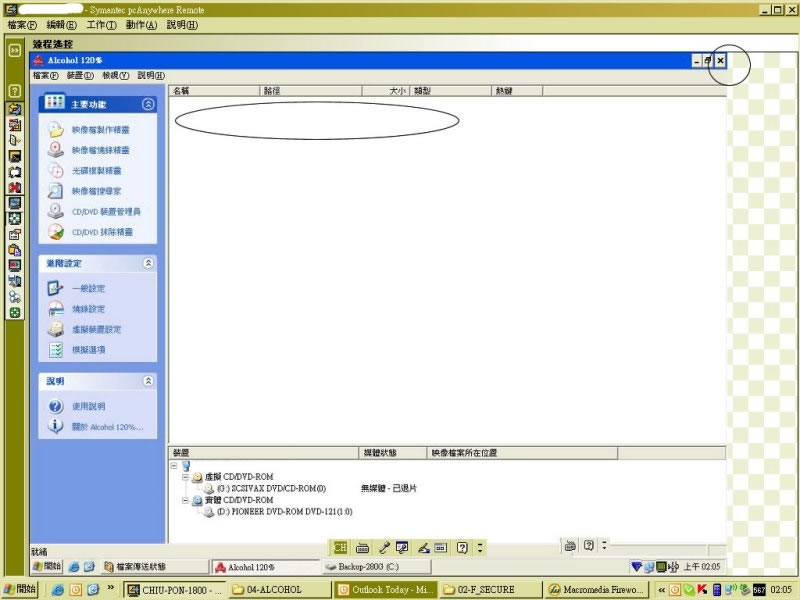Click the 熱鍵 hotkey column header
This screenshot has width=800, height=600.
tap(517, 91)
